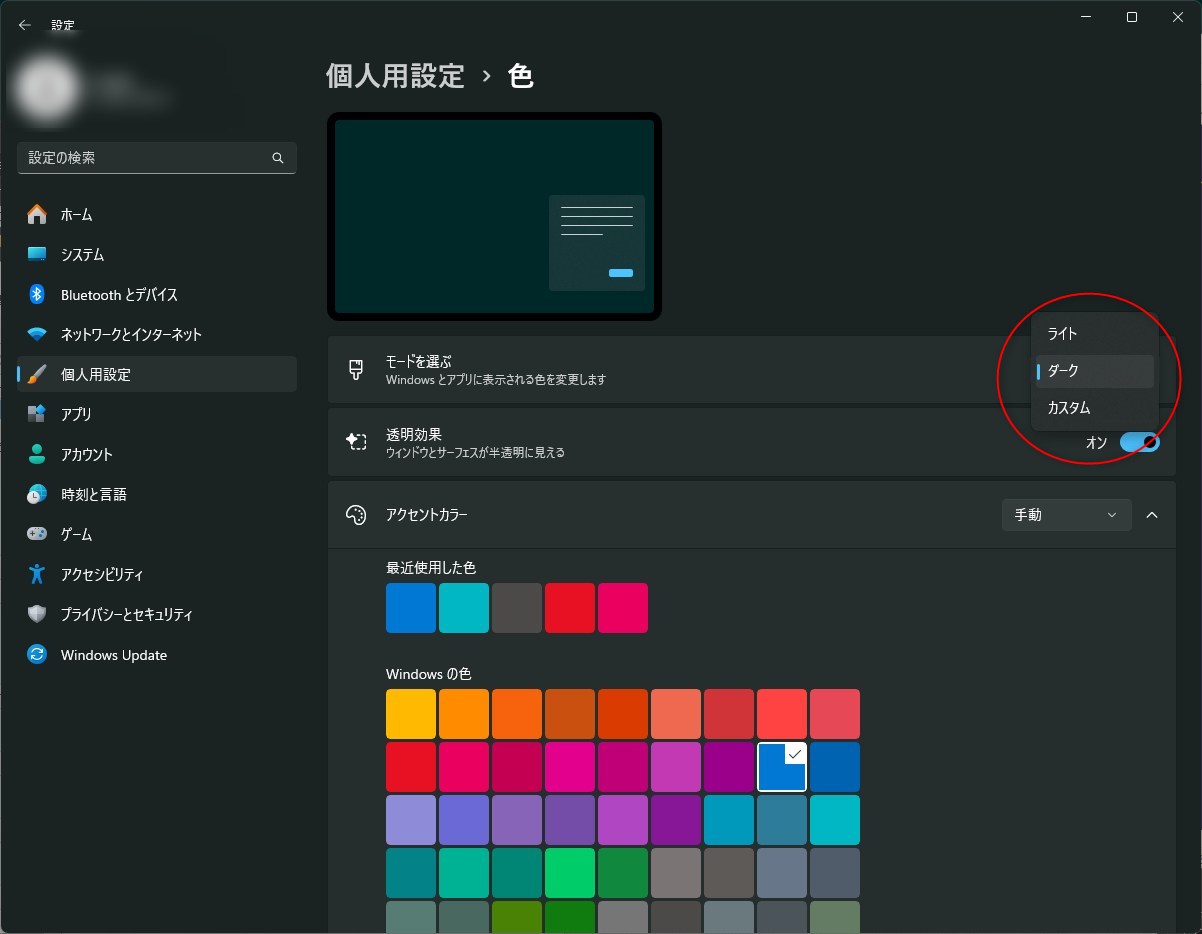Click the privacy shield icon

coord(37,614)
